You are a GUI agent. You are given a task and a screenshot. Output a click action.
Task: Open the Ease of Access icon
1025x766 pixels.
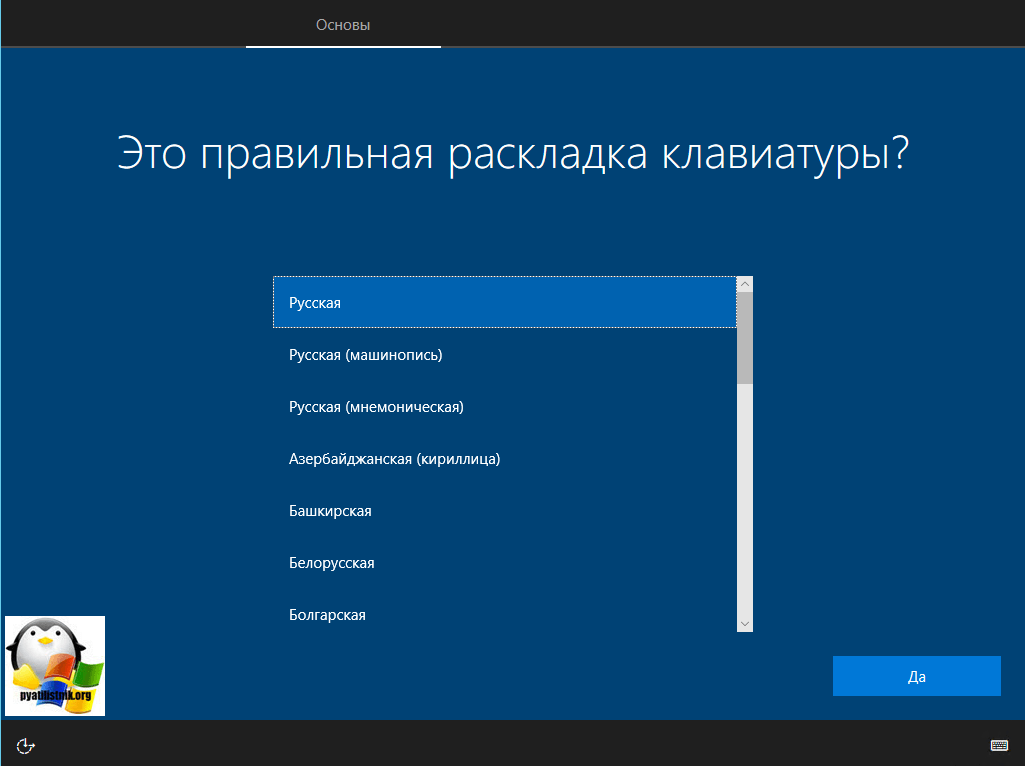coord(27,745)
